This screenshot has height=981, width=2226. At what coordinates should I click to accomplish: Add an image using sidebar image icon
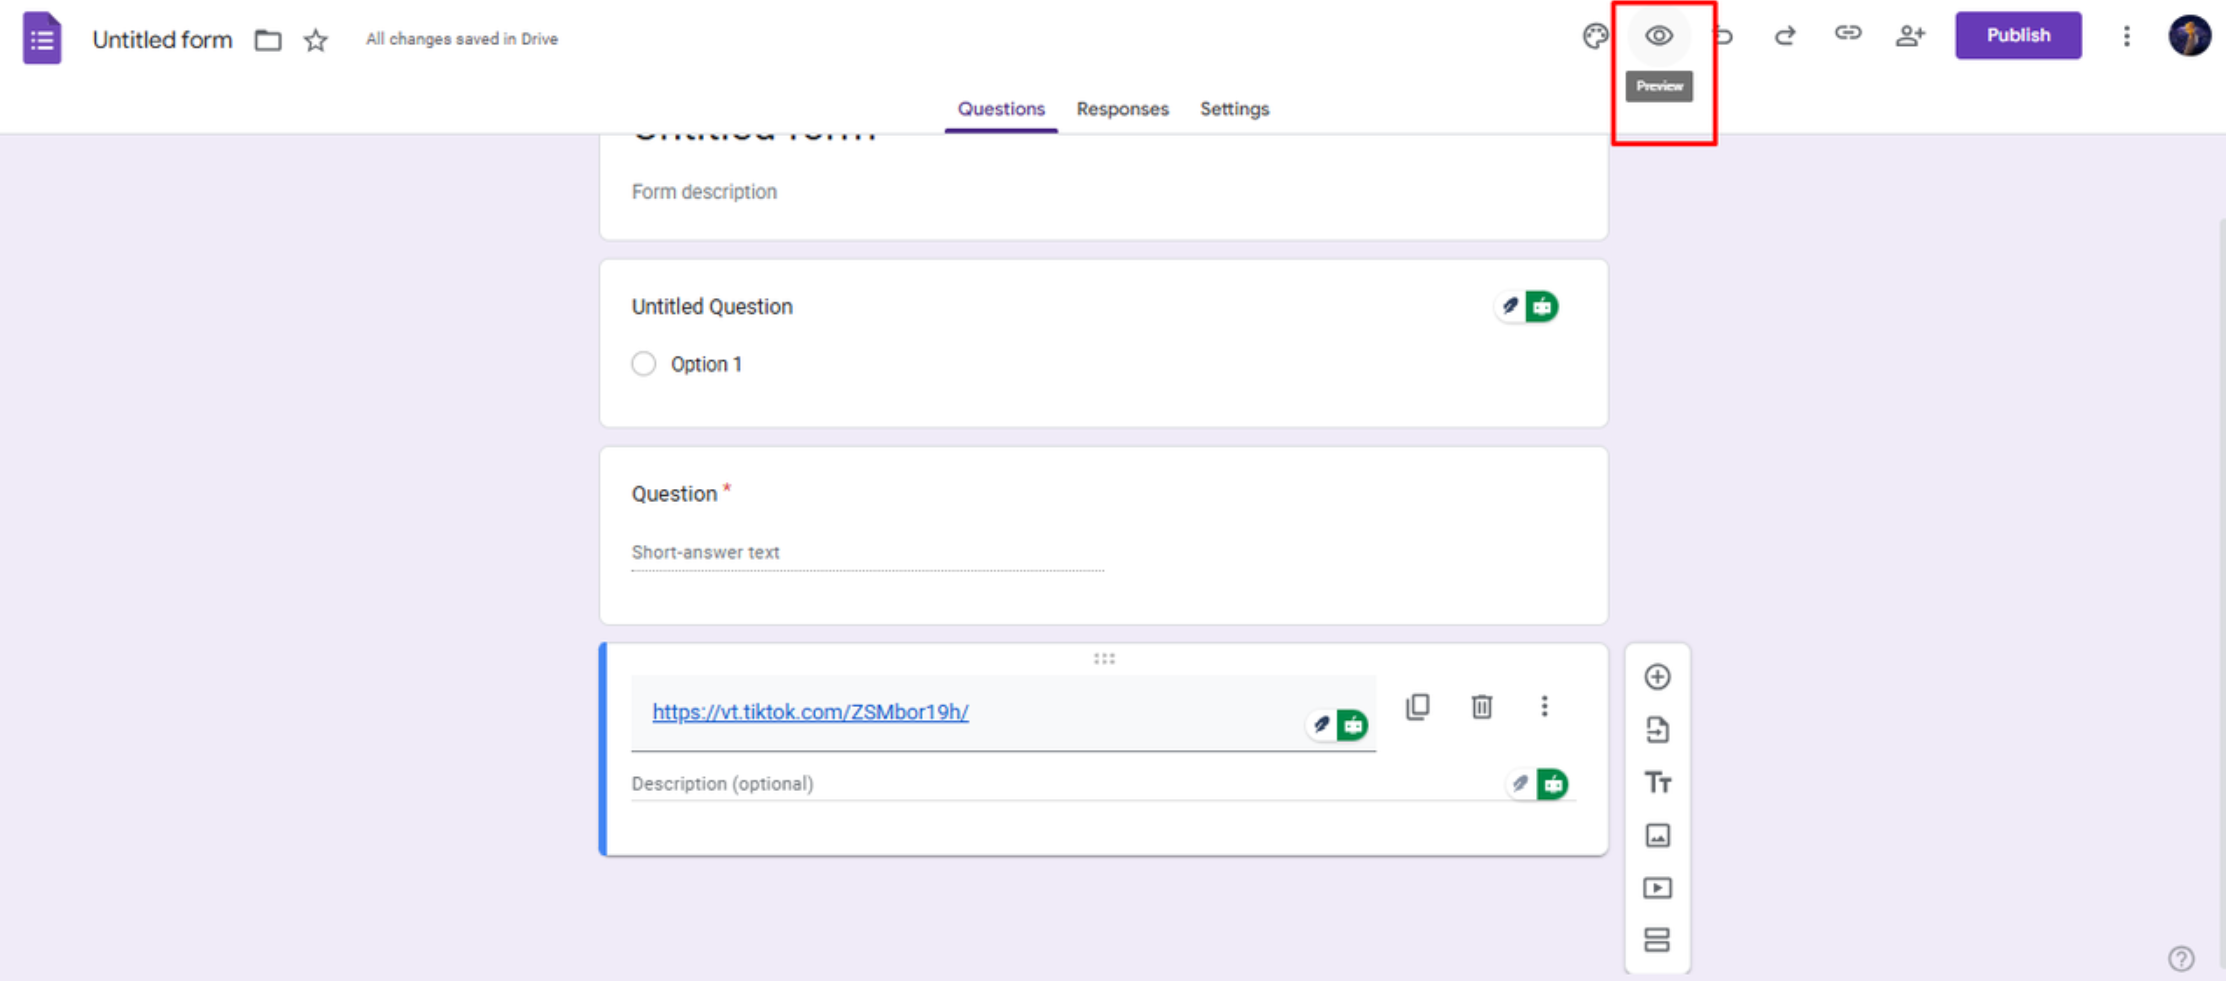[x=1657, y=835]
